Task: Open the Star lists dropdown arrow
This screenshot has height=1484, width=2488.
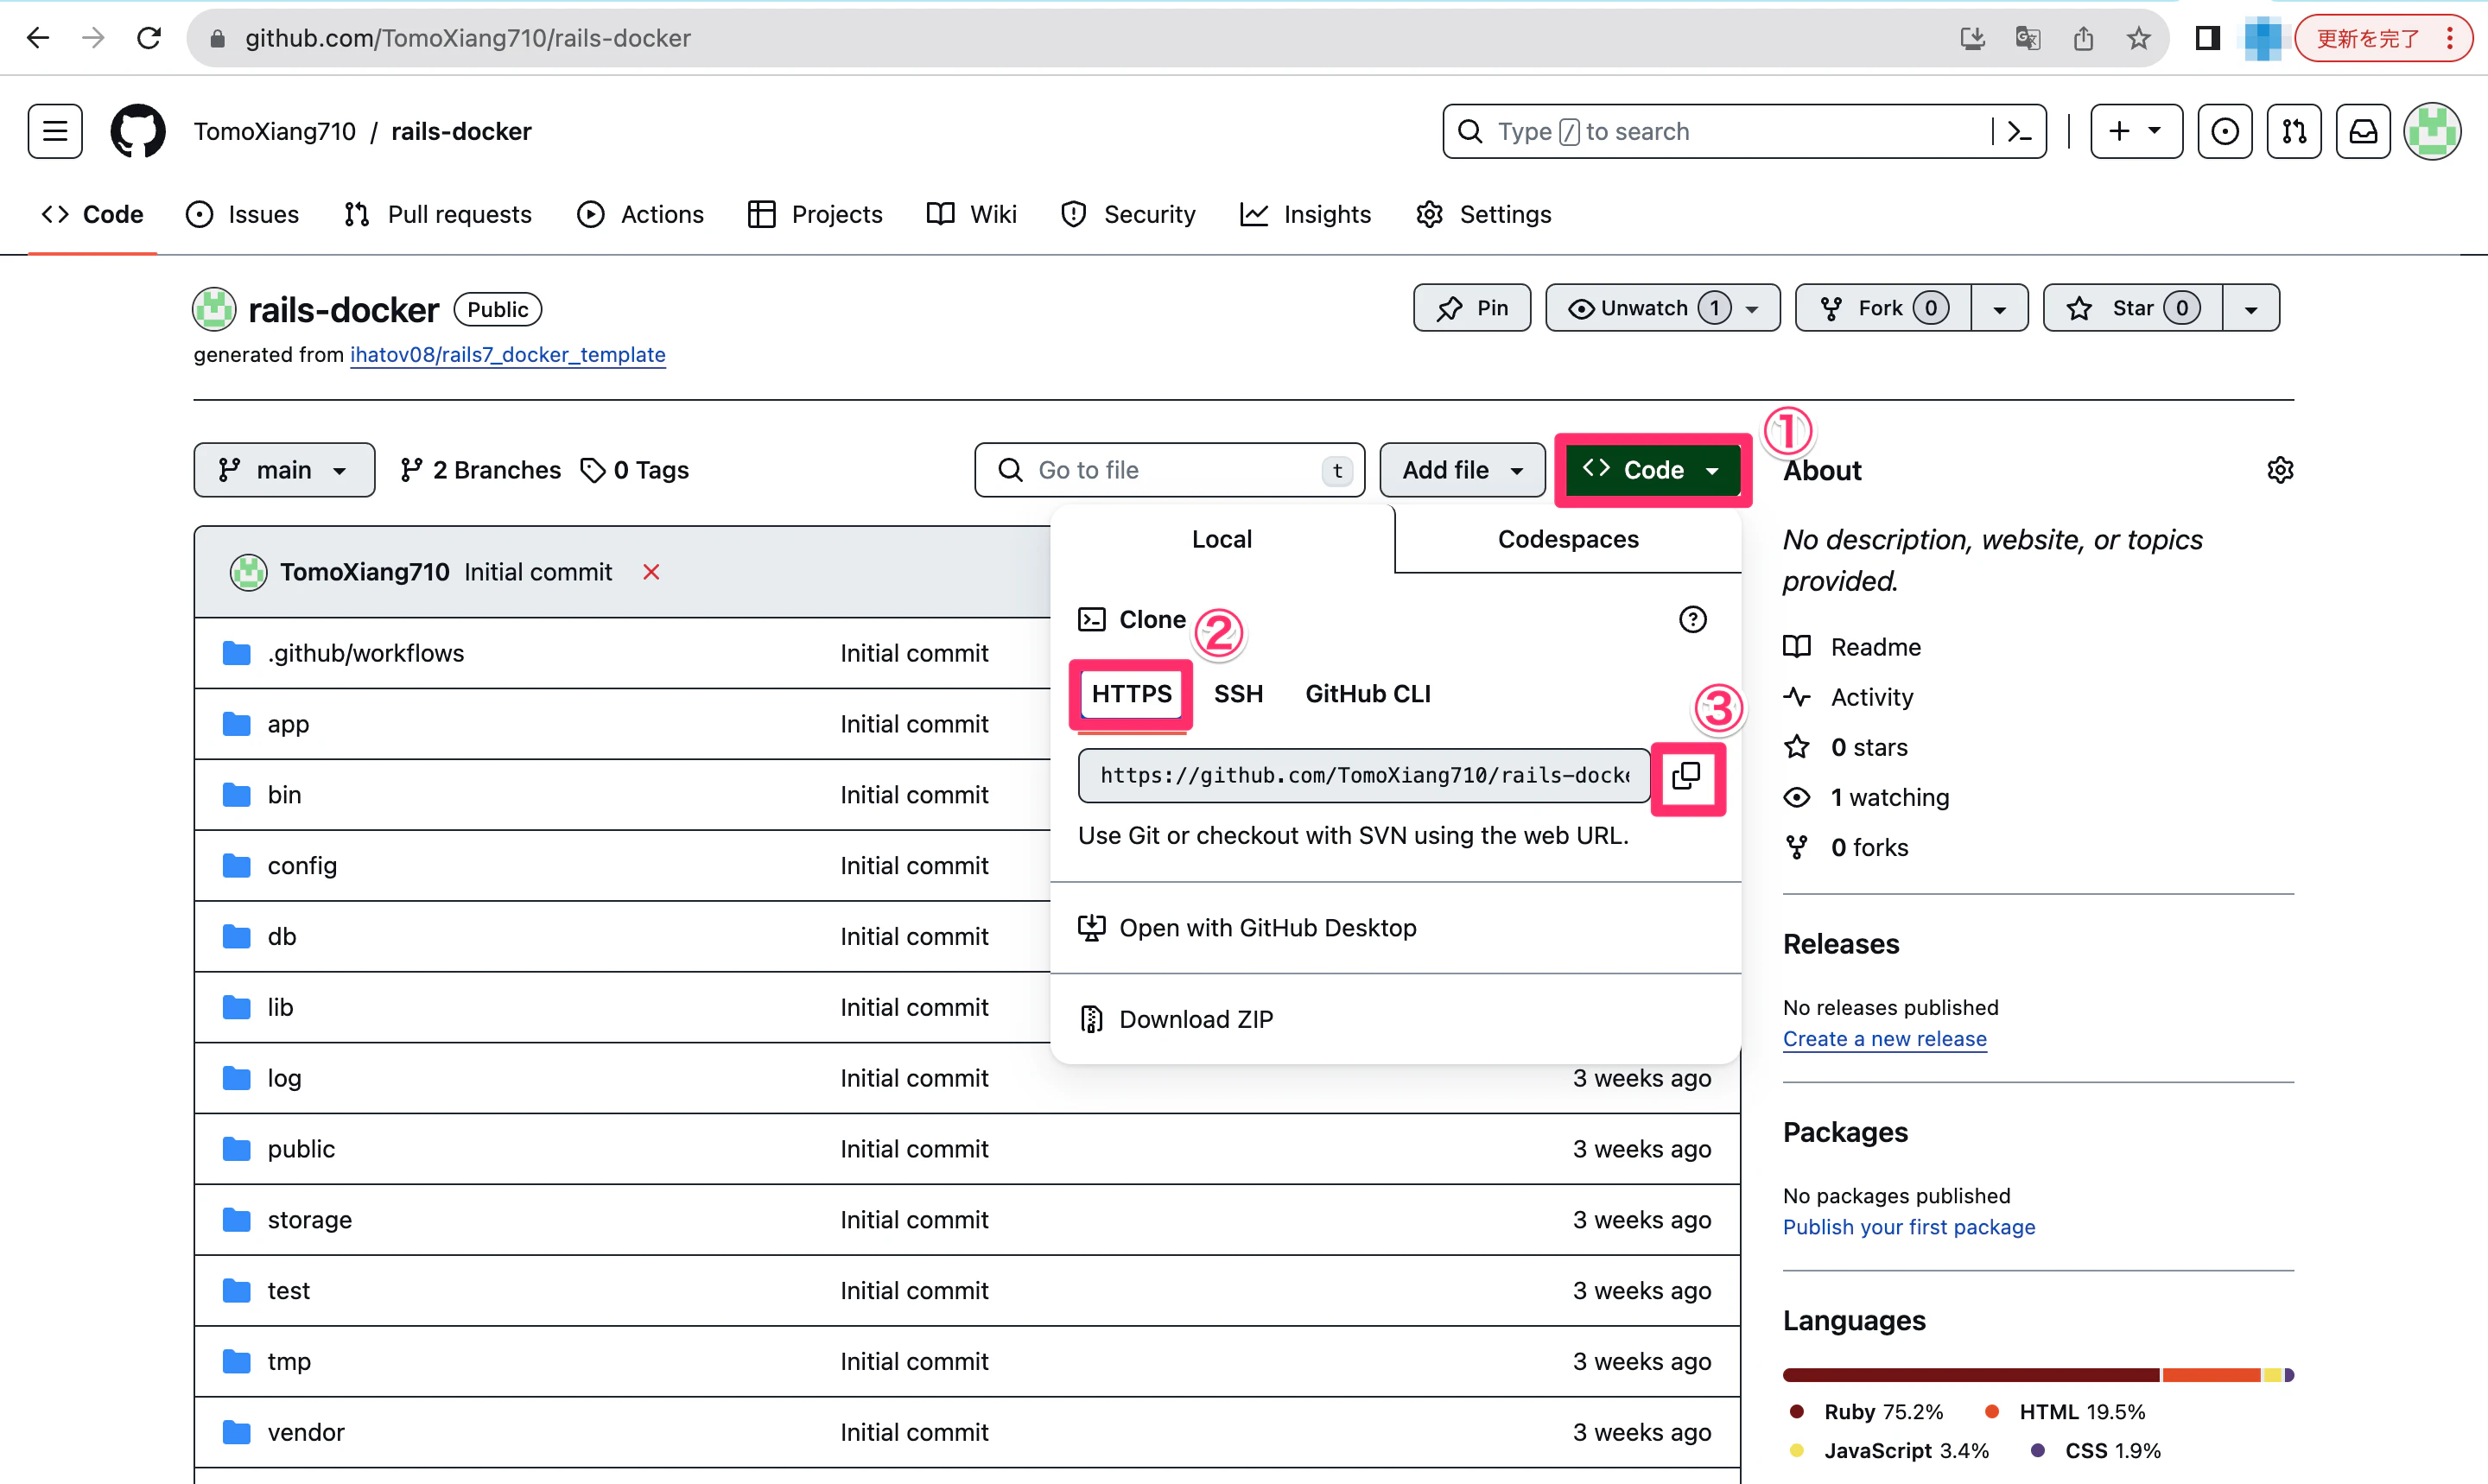Action: [2251, 308]
